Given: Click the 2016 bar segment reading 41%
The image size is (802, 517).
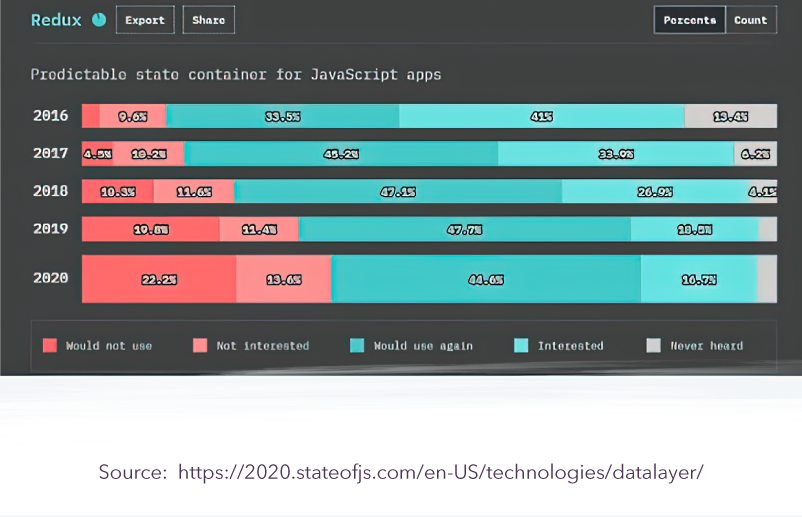Looking at the screenshot, I should [x=542, y=116].
